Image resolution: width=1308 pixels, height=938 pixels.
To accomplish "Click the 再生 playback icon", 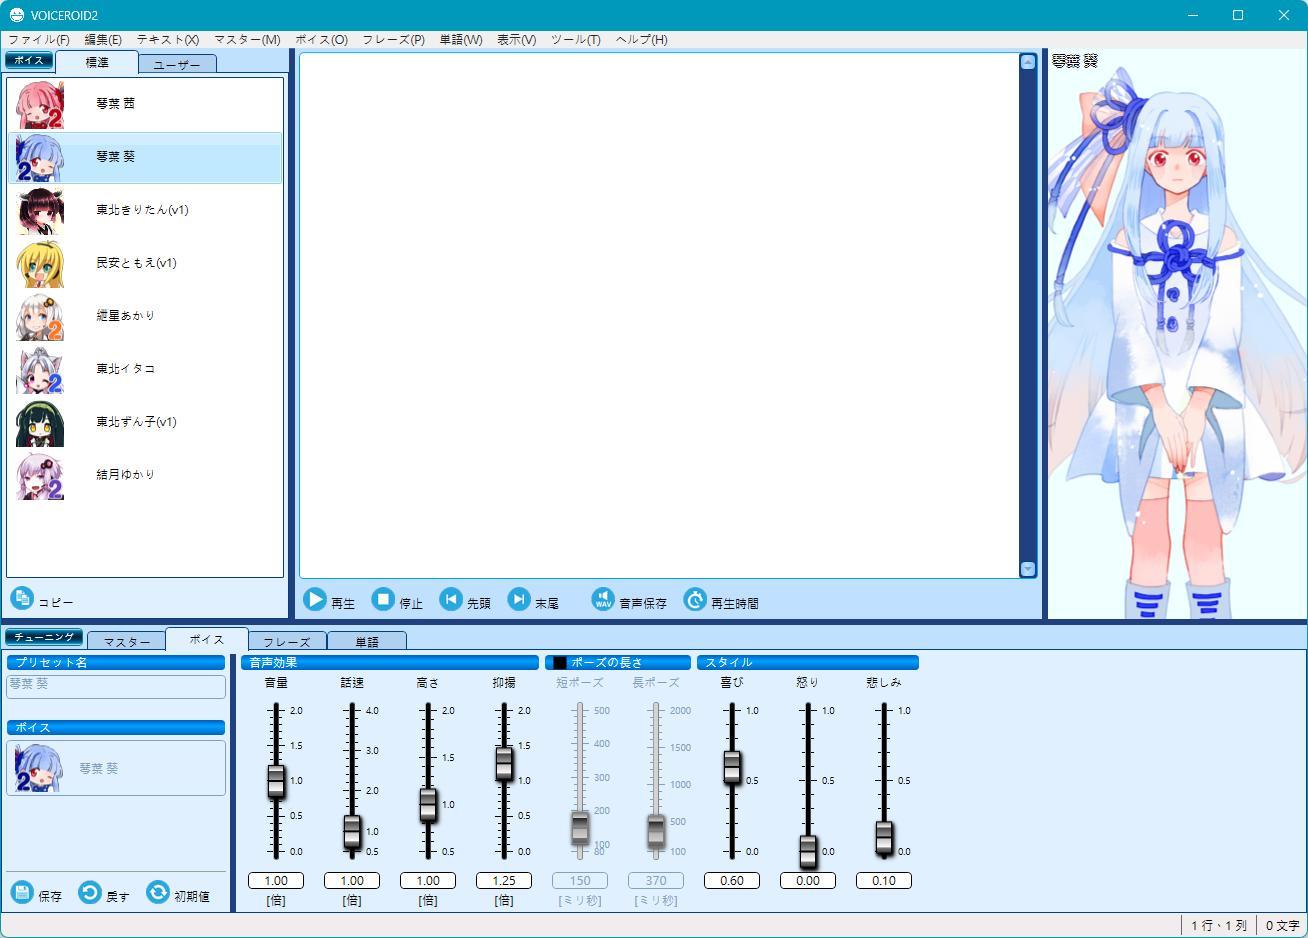I will (x=313, y=599).
